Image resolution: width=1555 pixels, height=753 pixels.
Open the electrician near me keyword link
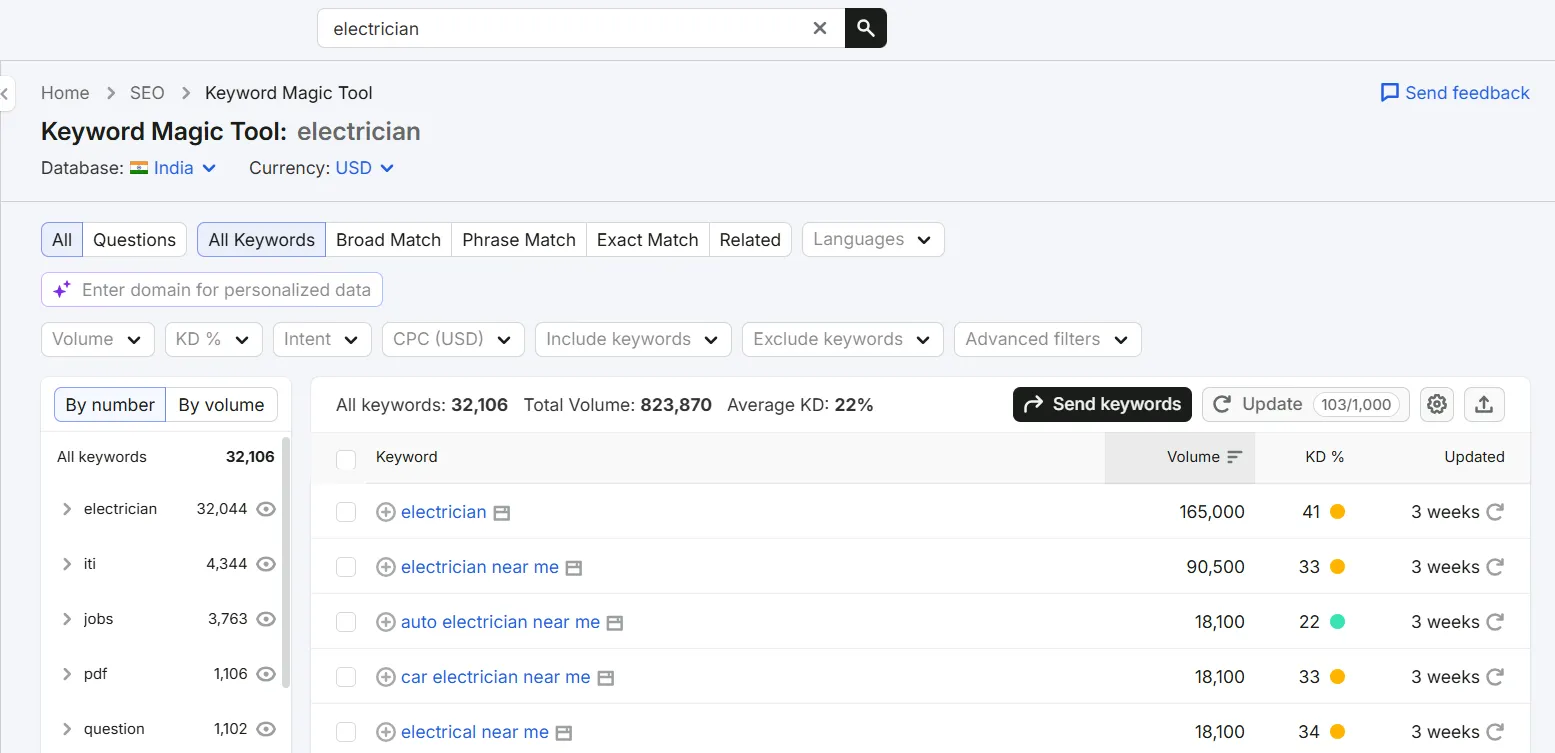480,567
